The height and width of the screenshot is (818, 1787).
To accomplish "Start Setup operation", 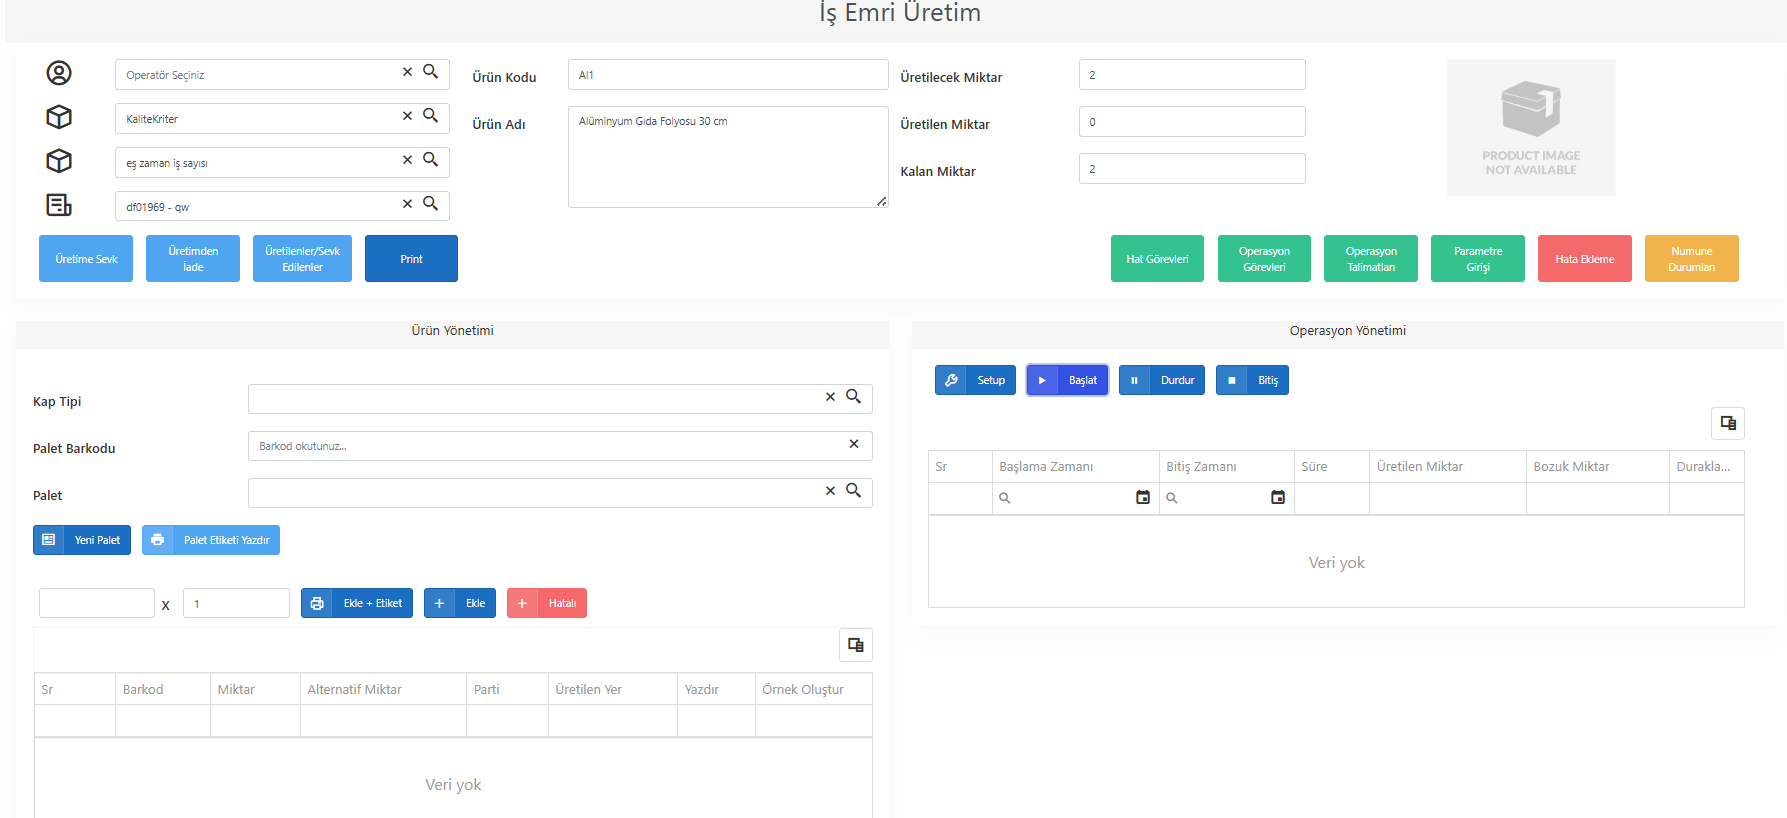I will coord(976,380).
